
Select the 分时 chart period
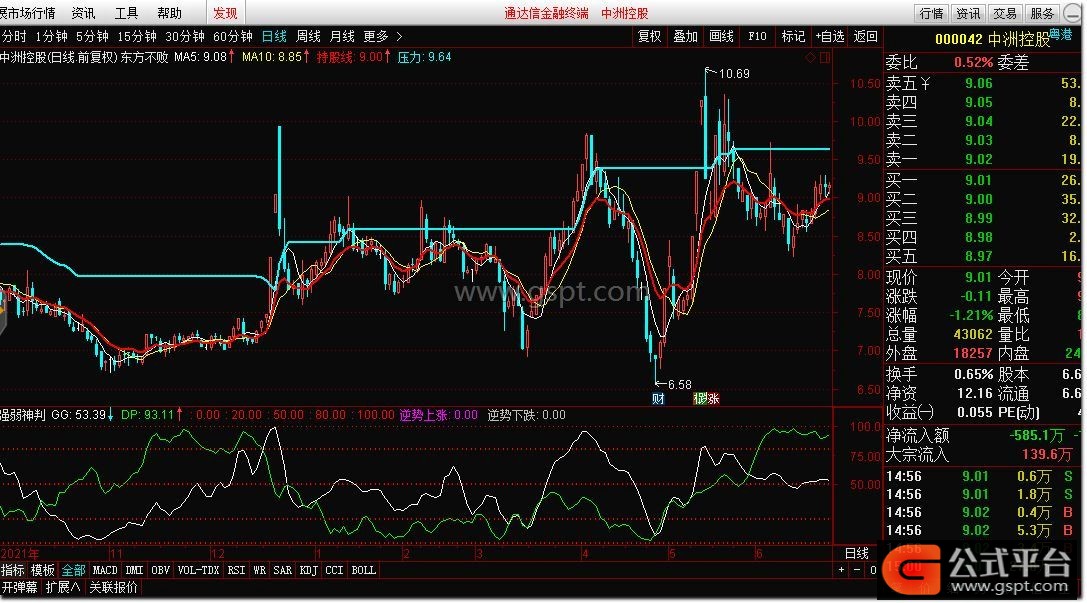(14, 36)
